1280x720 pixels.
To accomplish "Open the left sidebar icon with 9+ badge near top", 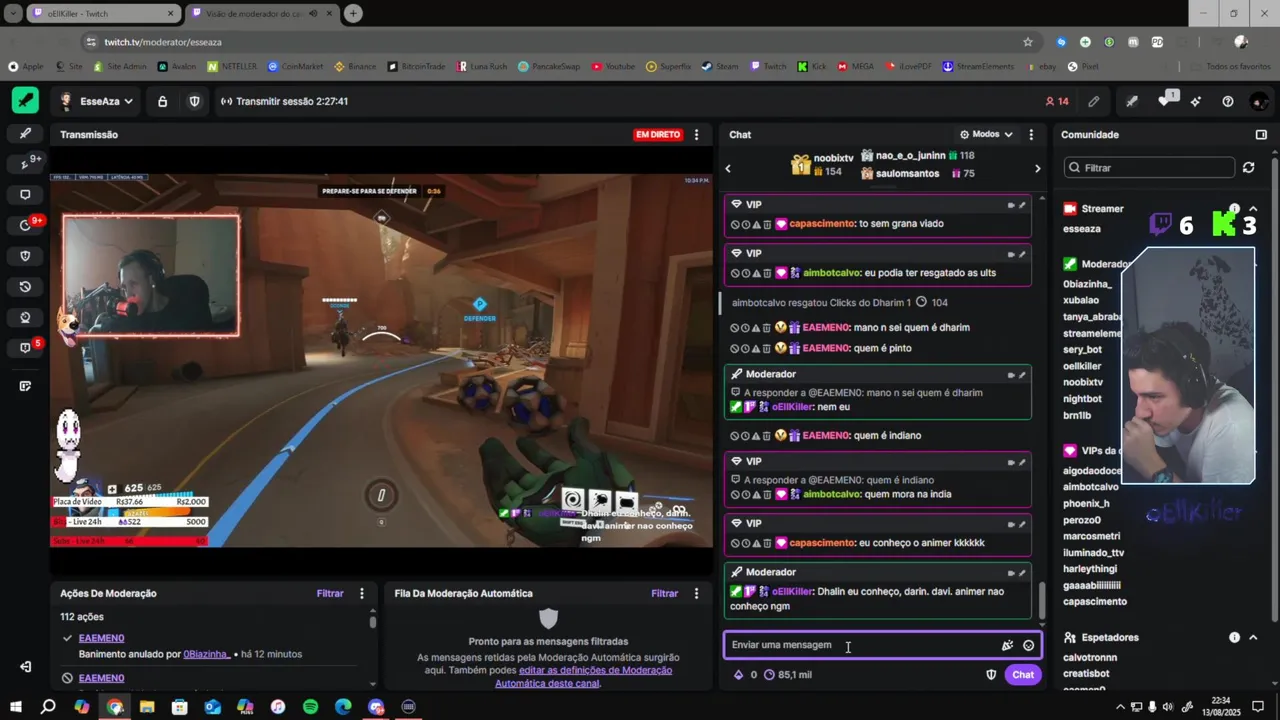I will click(26, 163).
